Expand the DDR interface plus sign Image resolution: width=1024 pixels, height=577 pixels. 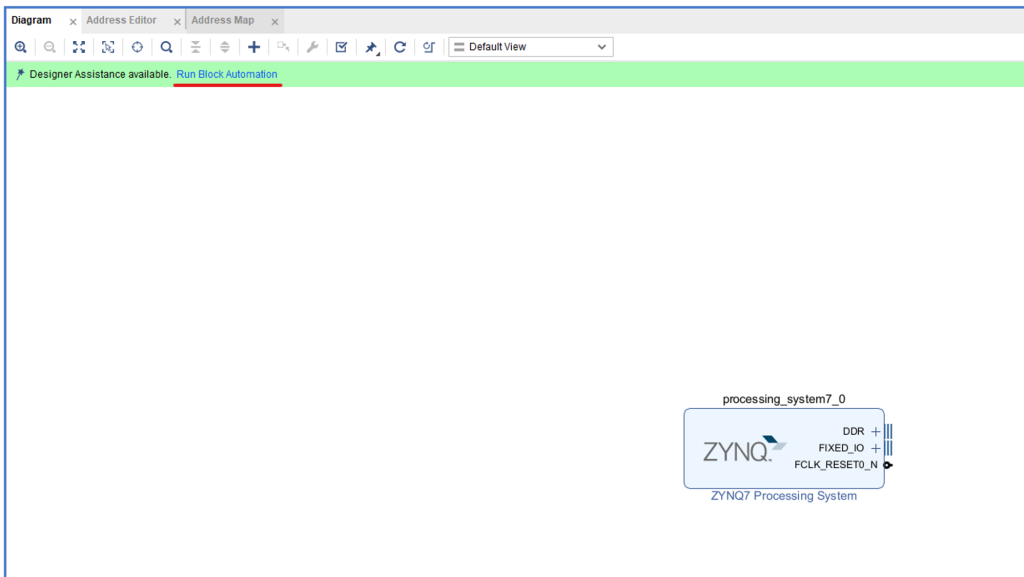pyautogui.click(x=876, y=431)
